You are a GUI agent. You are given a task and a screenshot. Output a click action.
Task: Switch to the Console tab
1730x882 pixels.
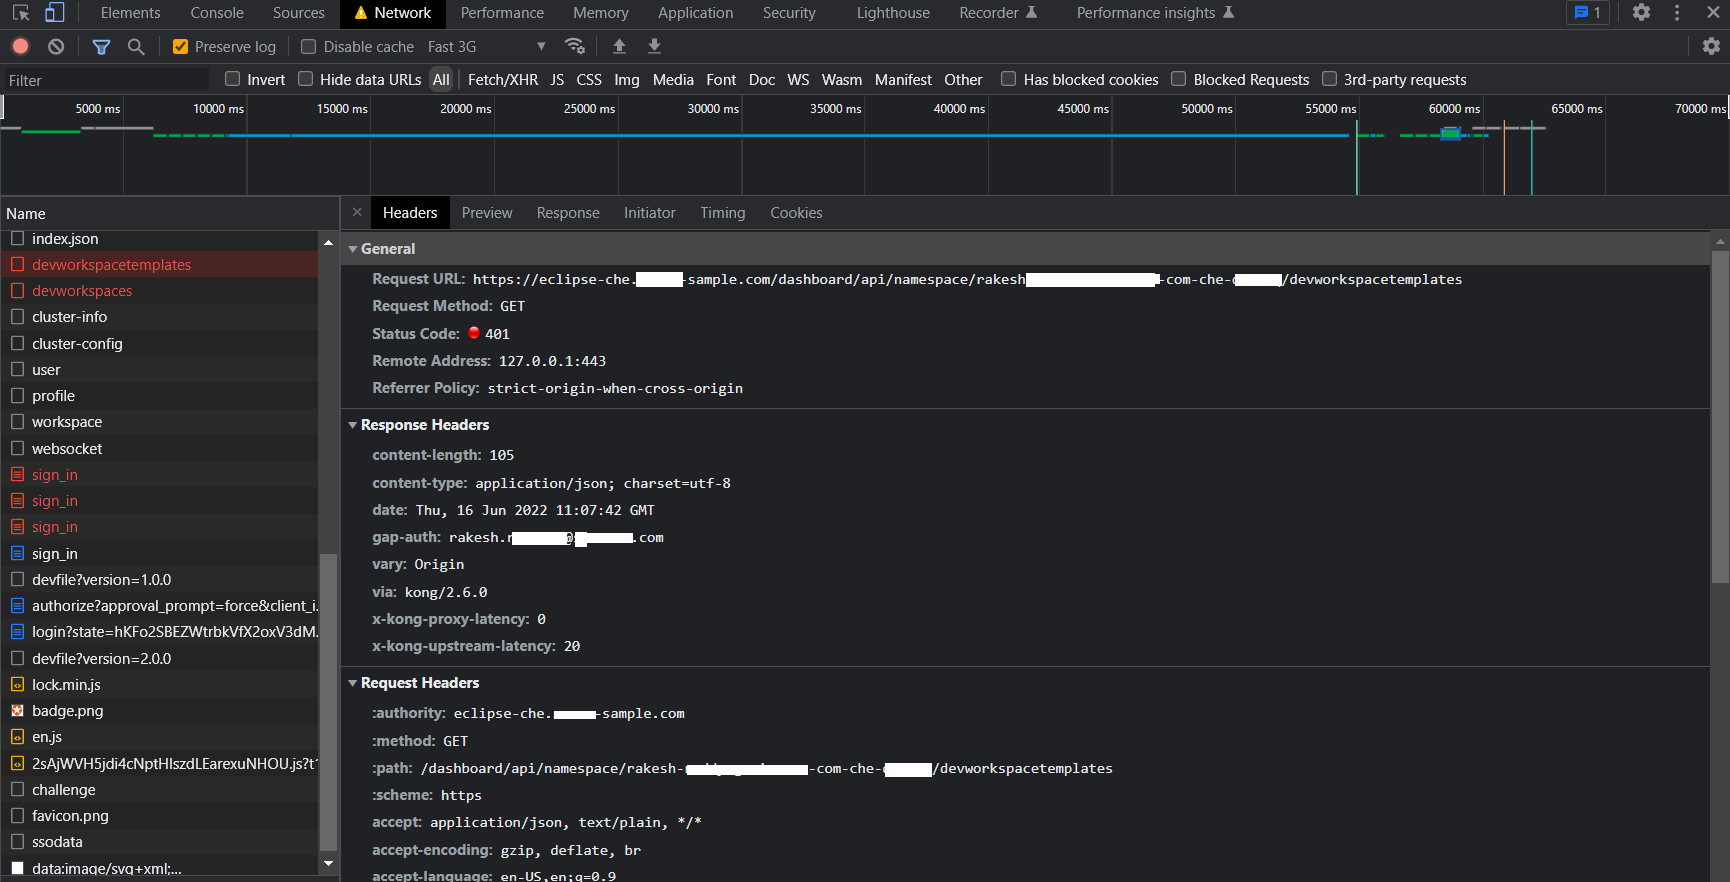pyautogui.click(x=217, y=13)
